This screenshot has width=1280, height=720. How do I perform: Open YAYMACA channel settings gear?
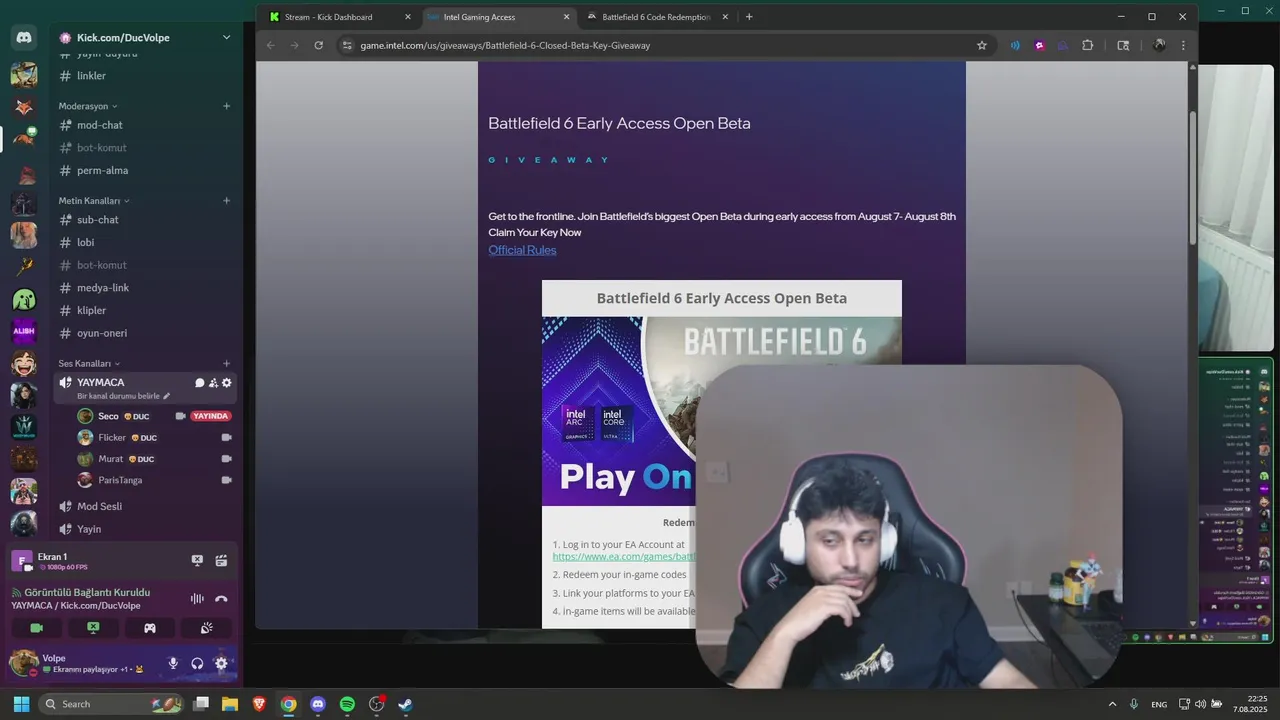[x=227, y=383]
